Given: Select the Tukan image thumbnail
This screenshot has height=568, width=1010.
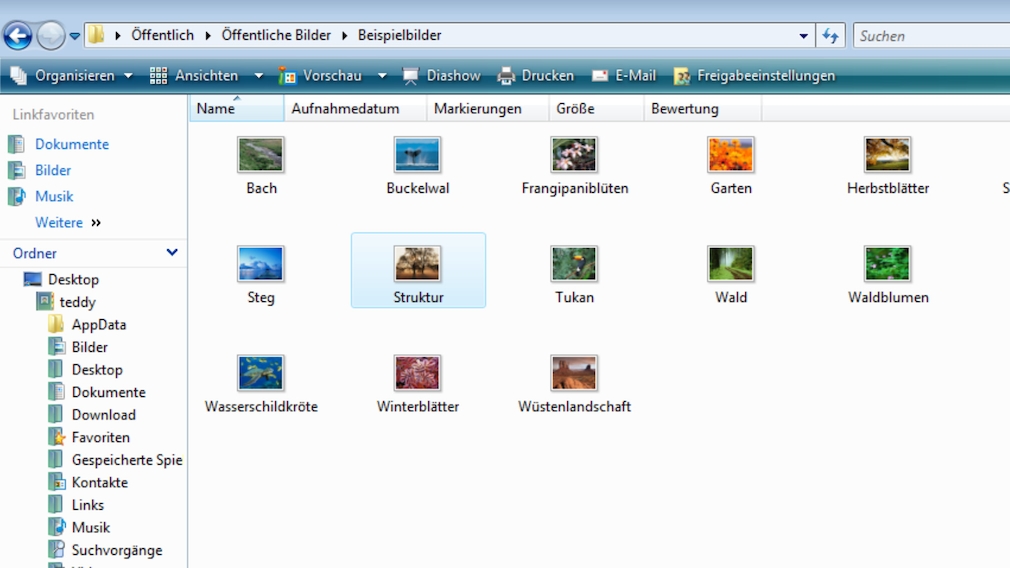Looking at the screenshot, I should tap(574, 265).
